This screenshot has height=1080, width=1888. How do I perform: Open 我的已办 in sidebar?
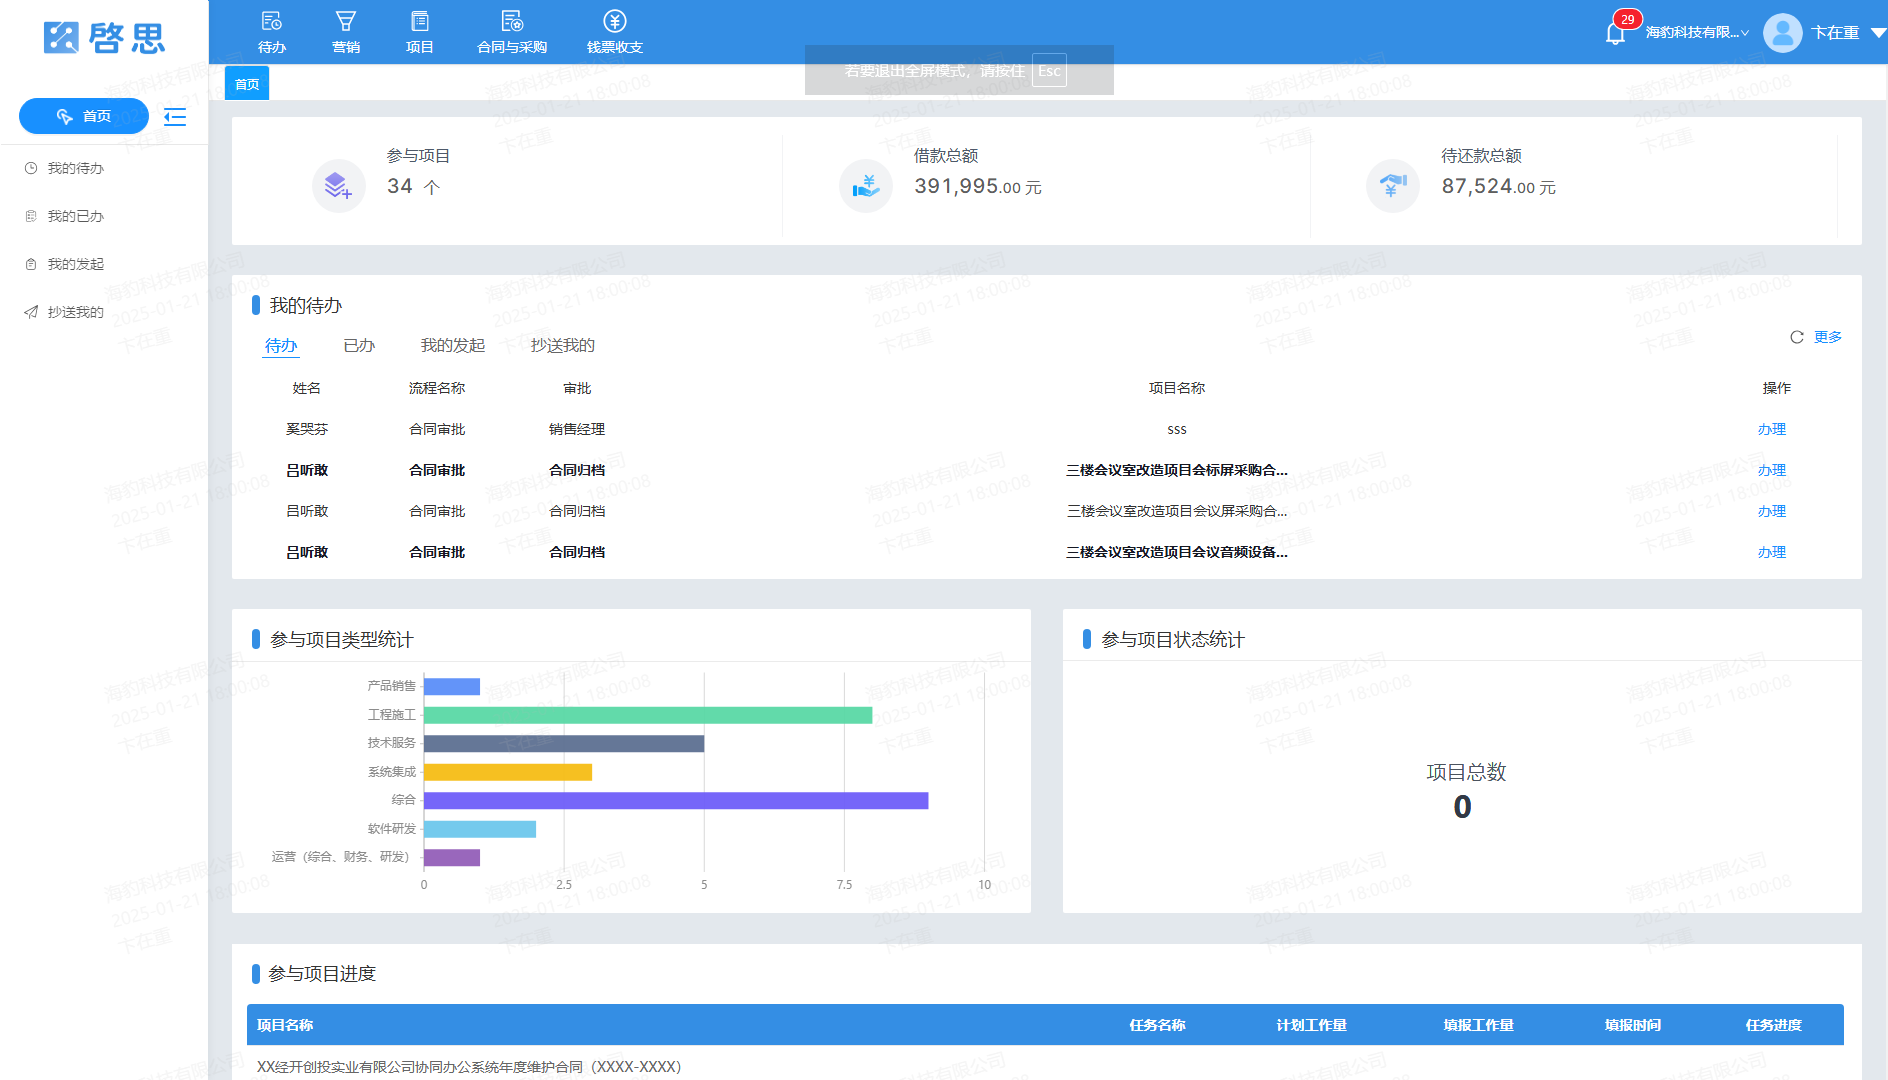[x=76, y=216]
